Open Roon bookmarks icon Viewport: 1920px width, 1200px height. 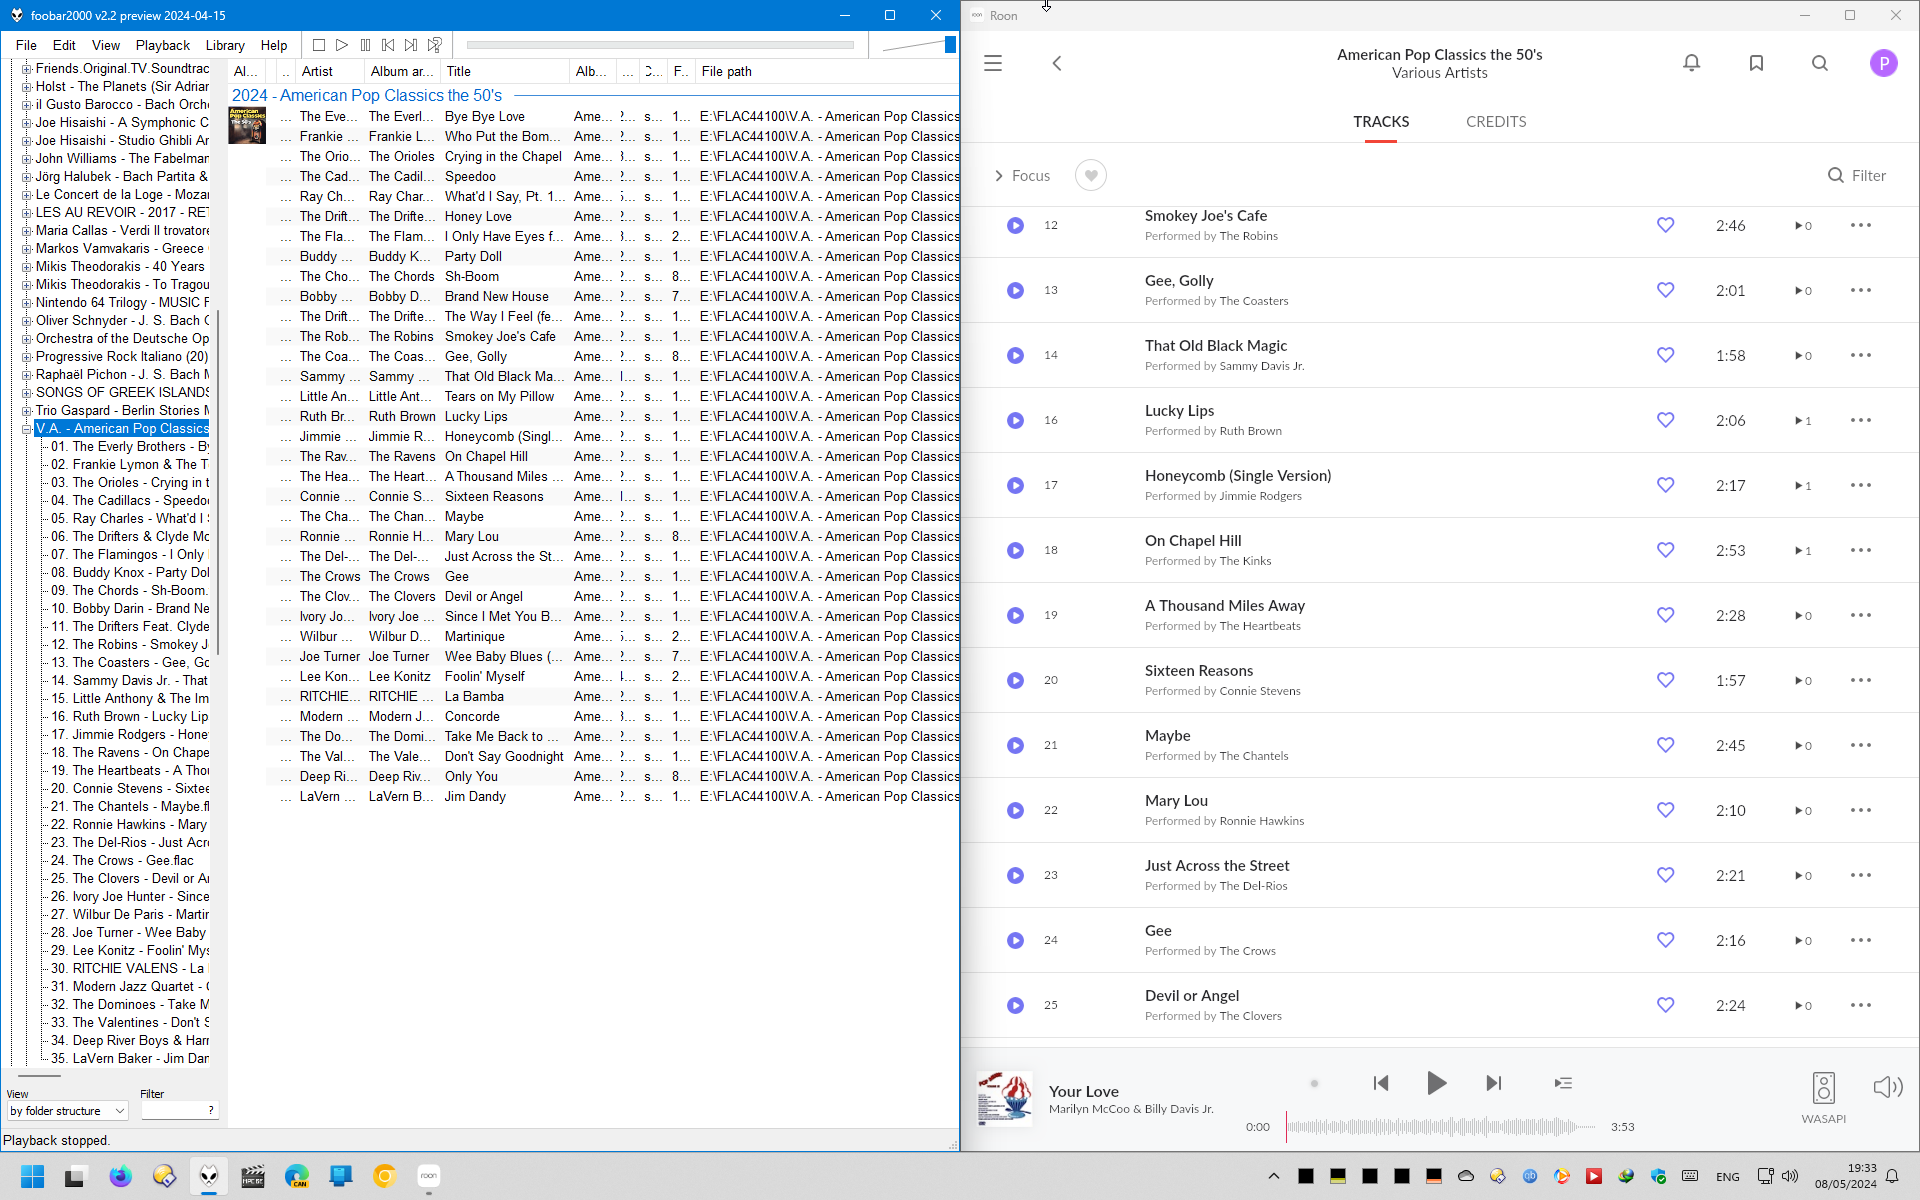(x=1756, y=63)
